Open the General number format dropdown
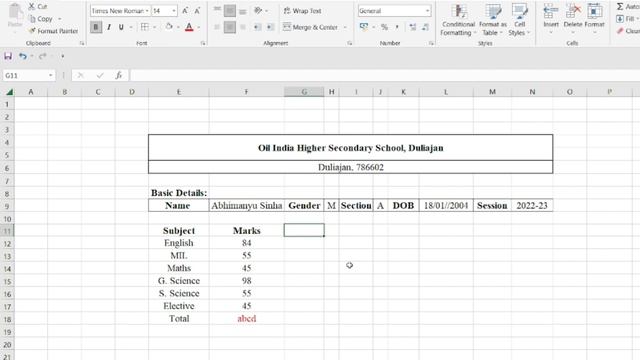The image size is (640, 360). pyautogui.click(x=427, y=11)
